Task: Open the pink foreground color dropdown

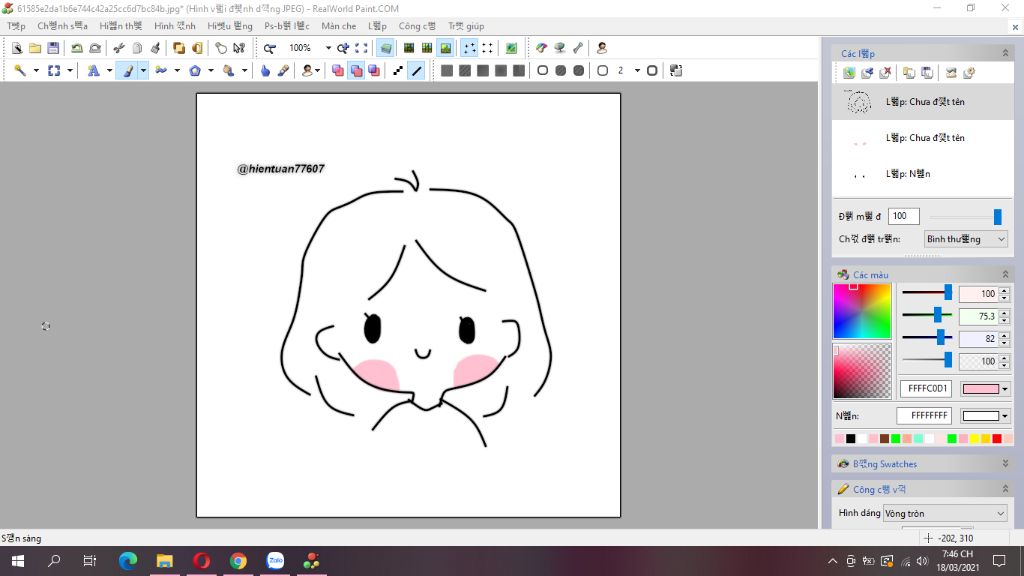Action: 1004,389
